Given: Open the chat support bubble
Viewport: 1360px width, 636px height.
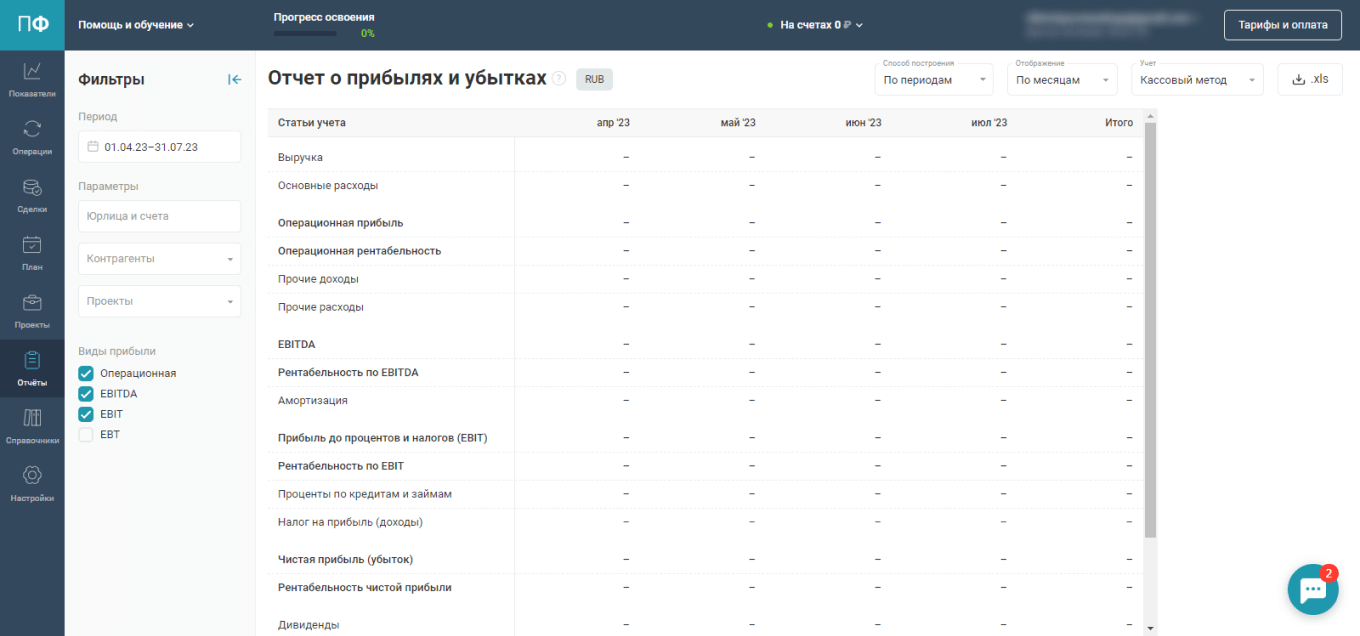Looking at the screenshot, I should tap(1312, 590).
